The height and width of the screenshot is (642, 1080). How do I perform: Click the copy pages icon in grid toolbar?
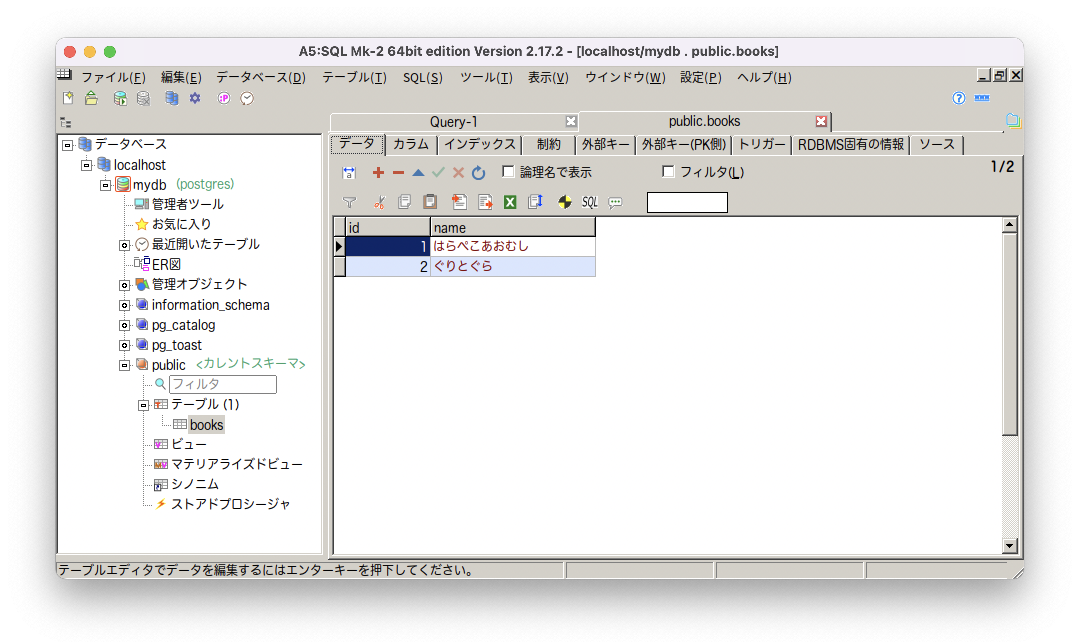404,202
